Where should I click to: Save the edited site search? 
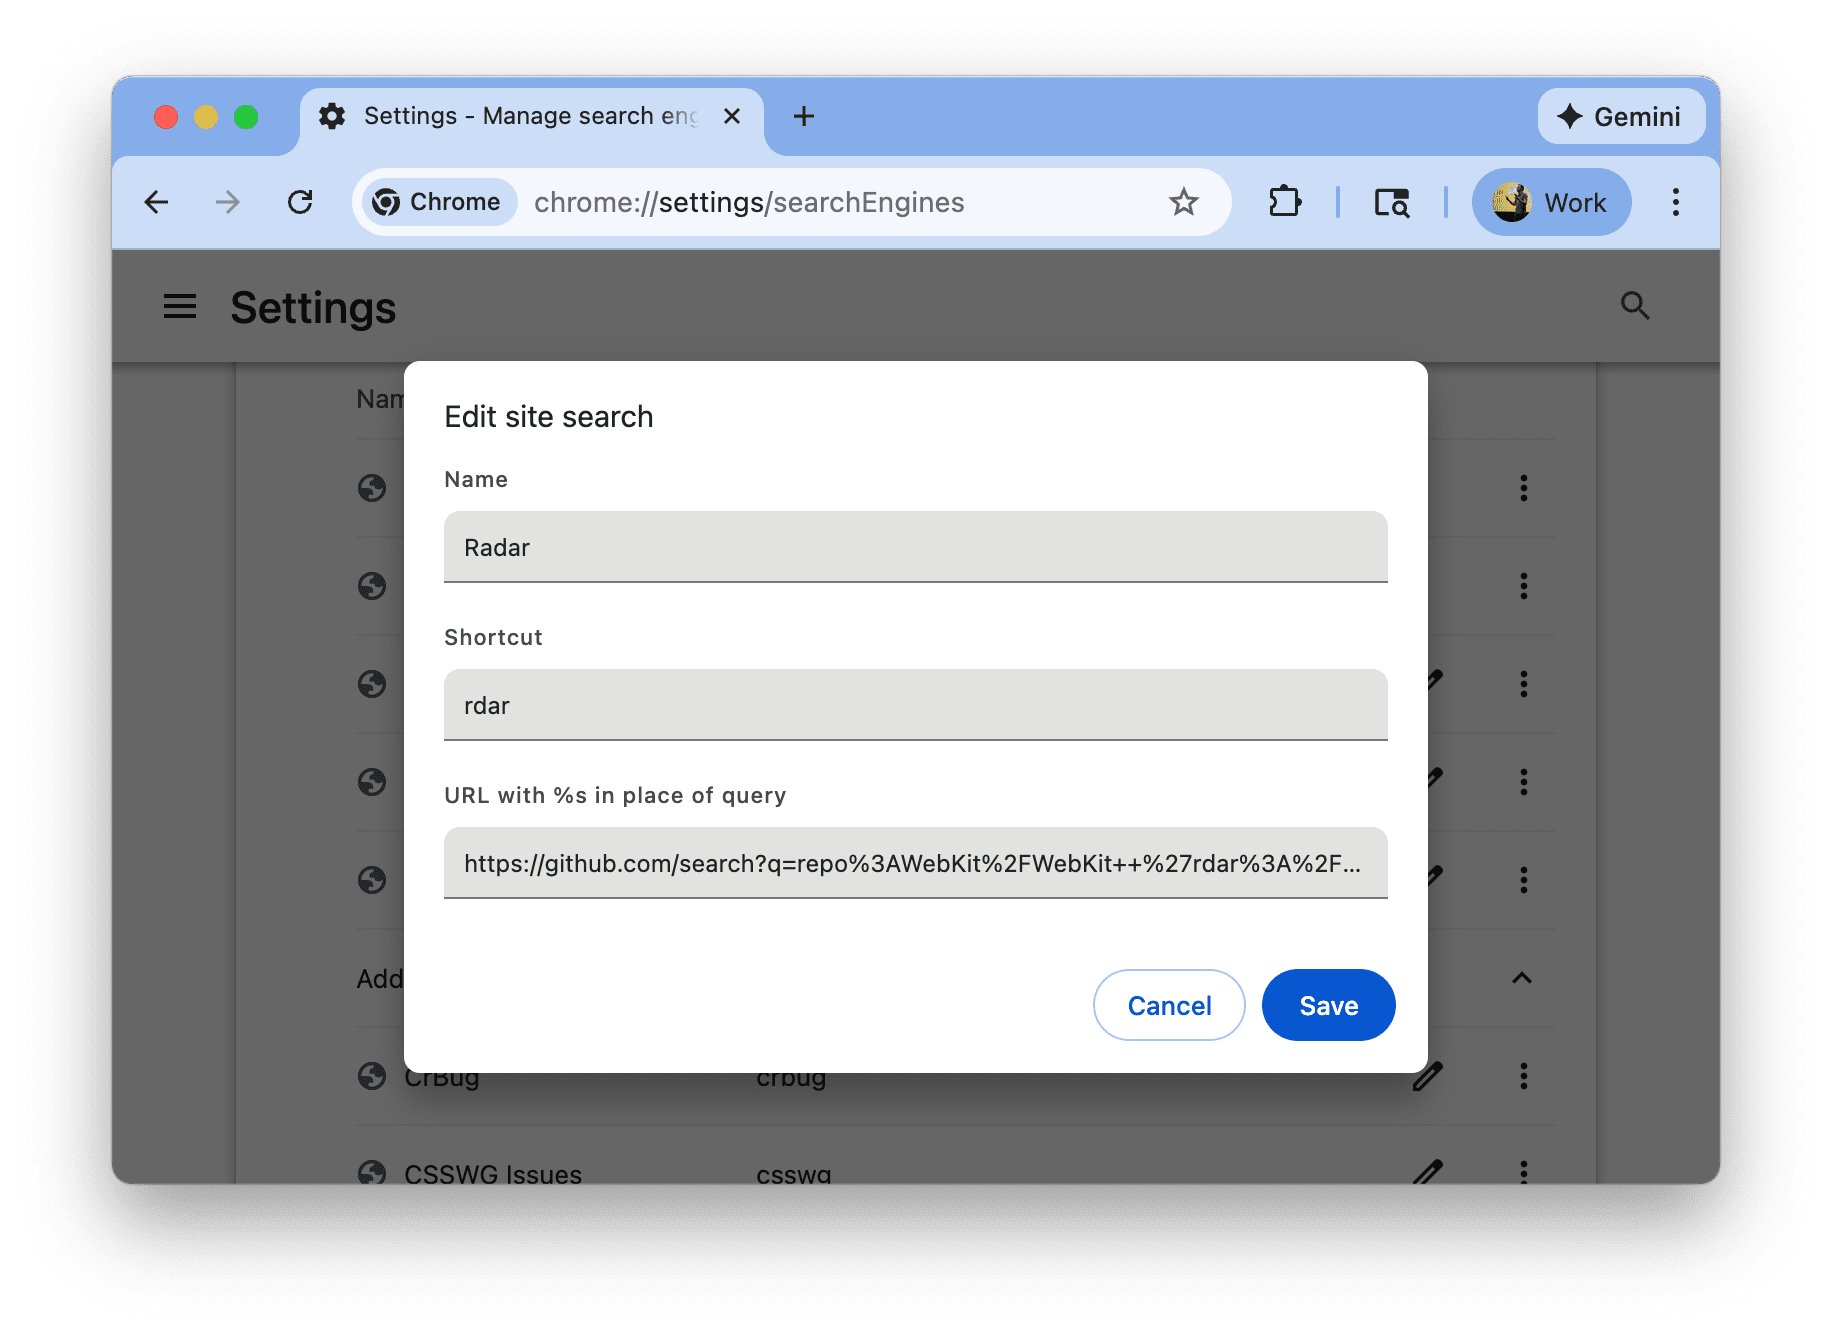(1328, 1005)
